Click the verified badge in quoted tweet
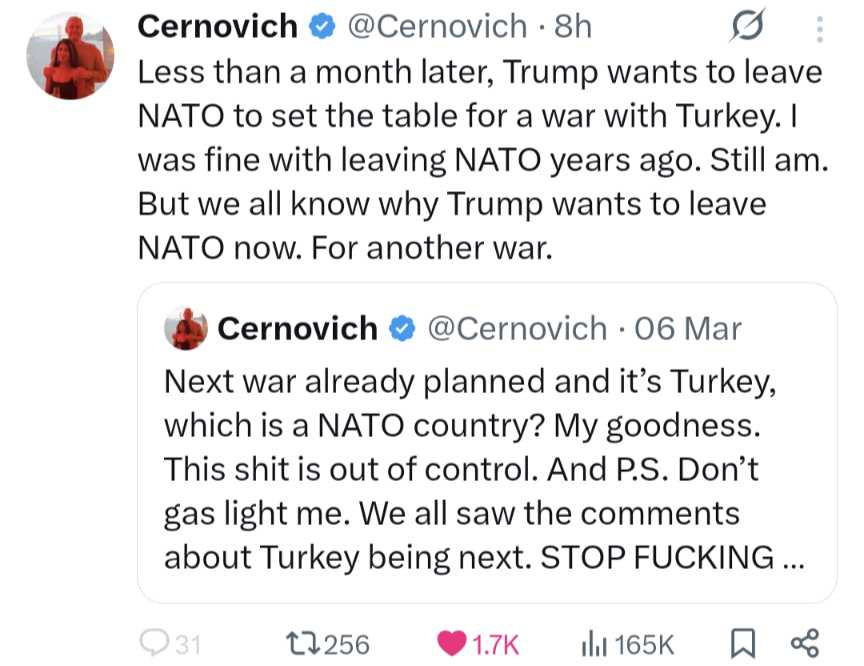Image resolution: width=864 pixels, height=666 pixels. (x=402, y=328)
